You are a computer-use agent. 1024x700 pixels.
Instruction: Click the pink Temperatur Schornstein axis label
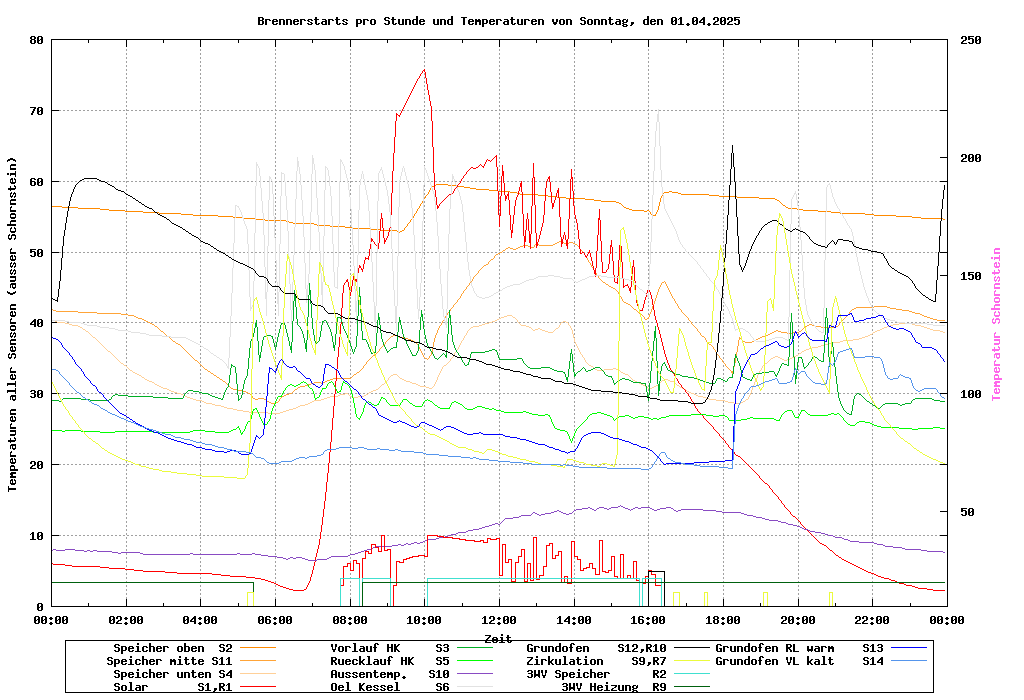coord(996,323)
